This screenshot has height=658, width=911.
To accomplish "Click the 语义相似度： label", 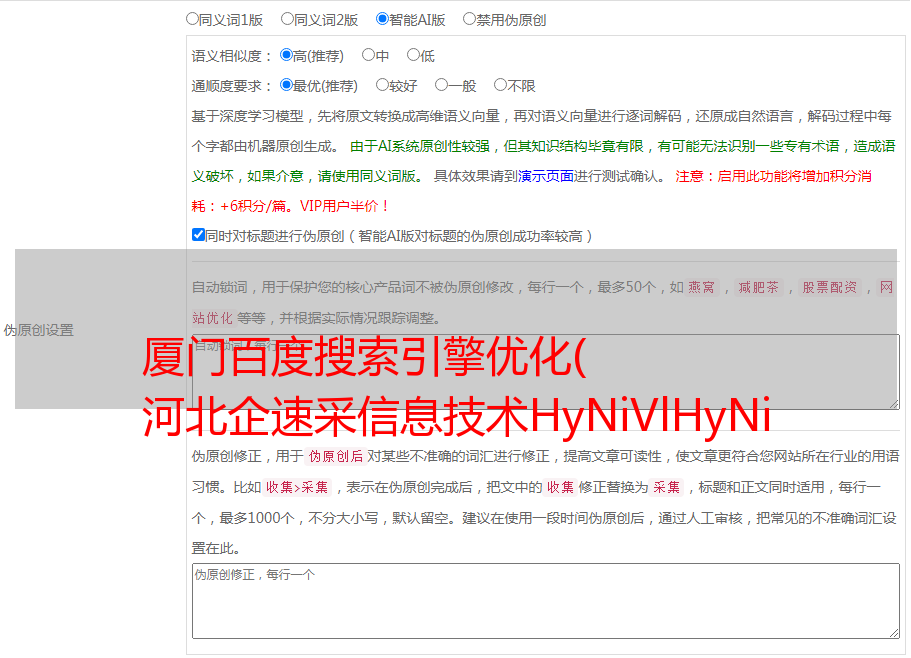I will pos(232,56).
